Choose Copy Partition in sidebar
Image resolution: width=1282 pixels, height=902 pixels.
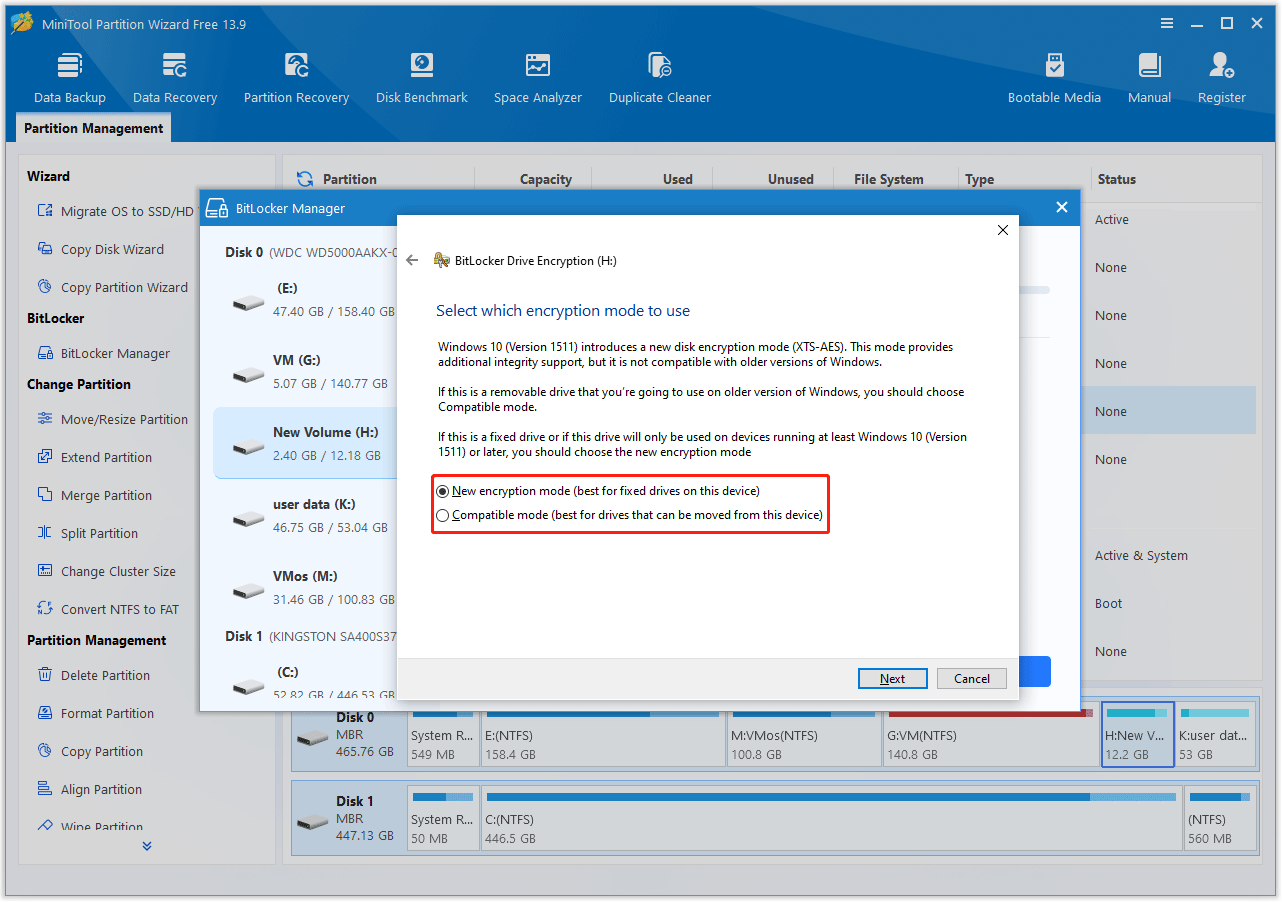89,751
